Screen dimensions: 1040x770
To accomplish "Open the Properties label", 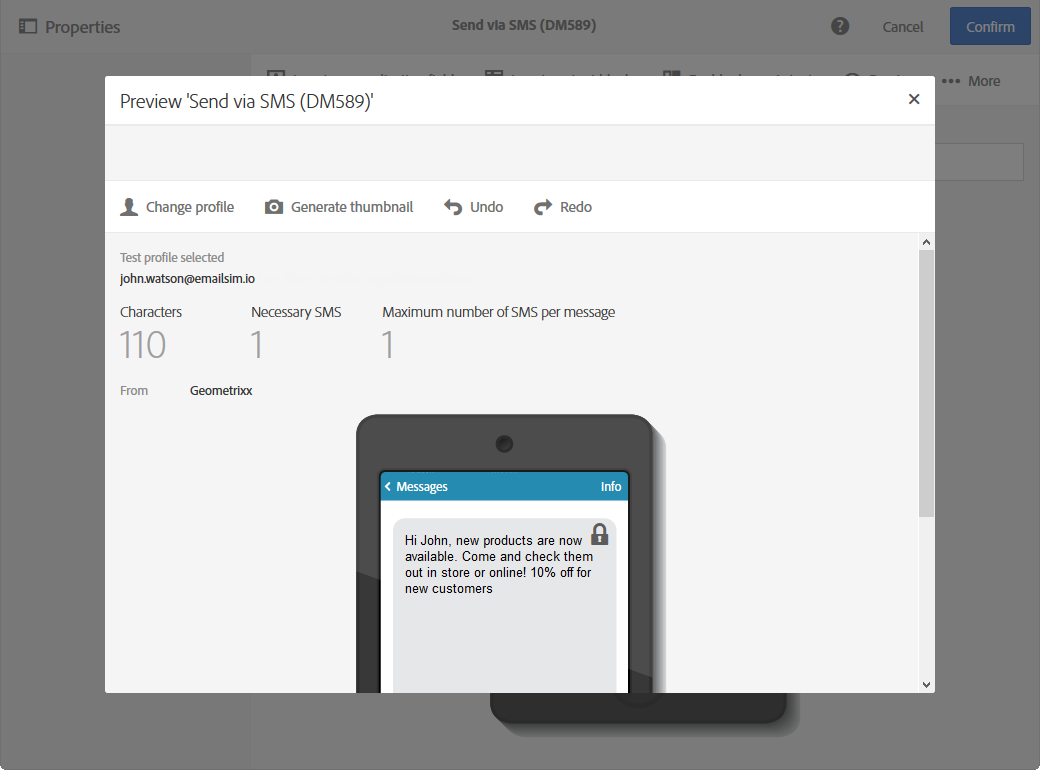I will 82,27.
